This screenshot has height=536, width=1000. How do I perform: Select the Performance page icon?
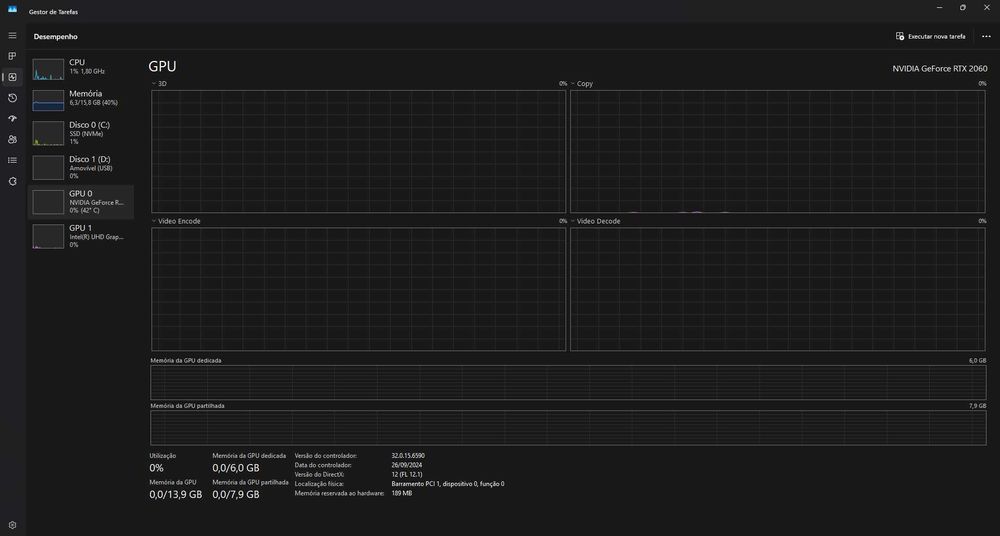click(12, 77)
